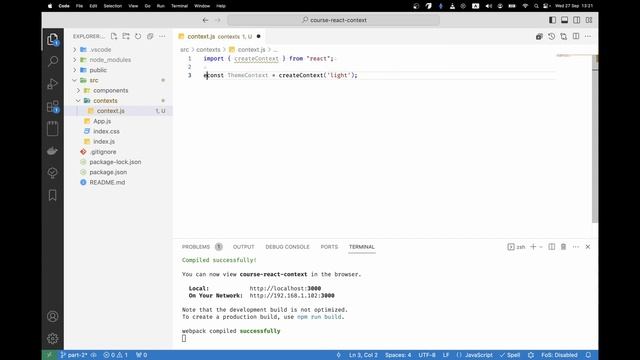The height and width of the screenshot is (360, 640).
Task: Switch to the Output tab
Action: click(243, 247)
